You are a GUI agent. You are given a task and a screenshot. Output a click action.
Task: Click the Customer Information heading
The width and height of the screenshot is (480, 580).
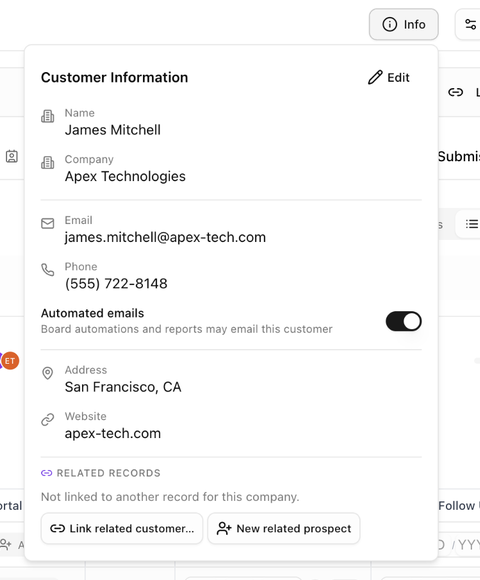[x=115, y=77]
